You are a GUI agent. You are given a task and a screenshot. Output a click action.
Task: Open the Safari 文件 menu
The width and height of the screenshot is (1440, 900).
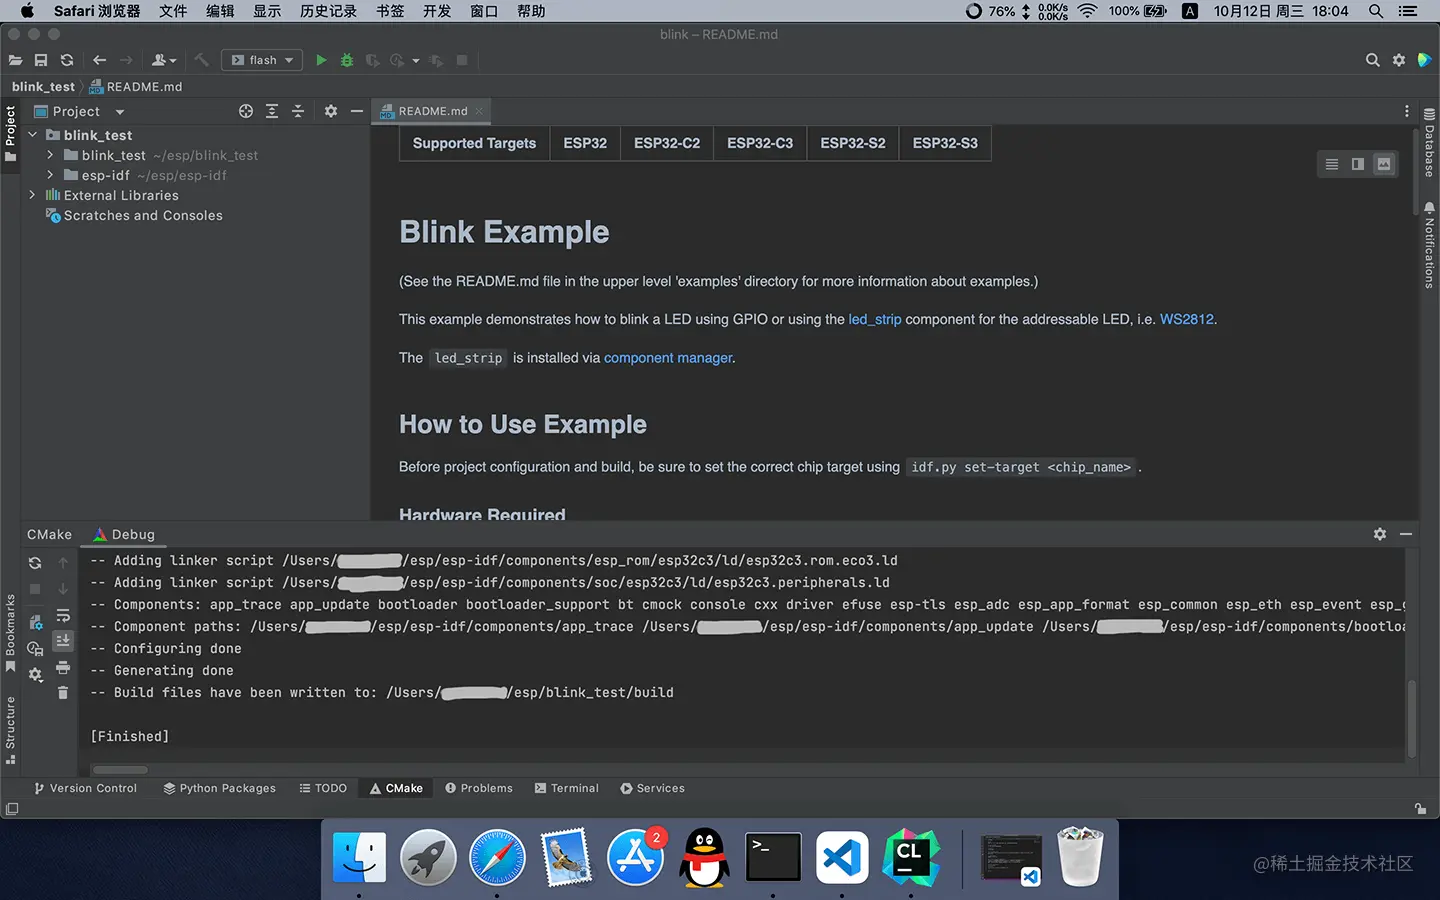click(x=173, y=11)
